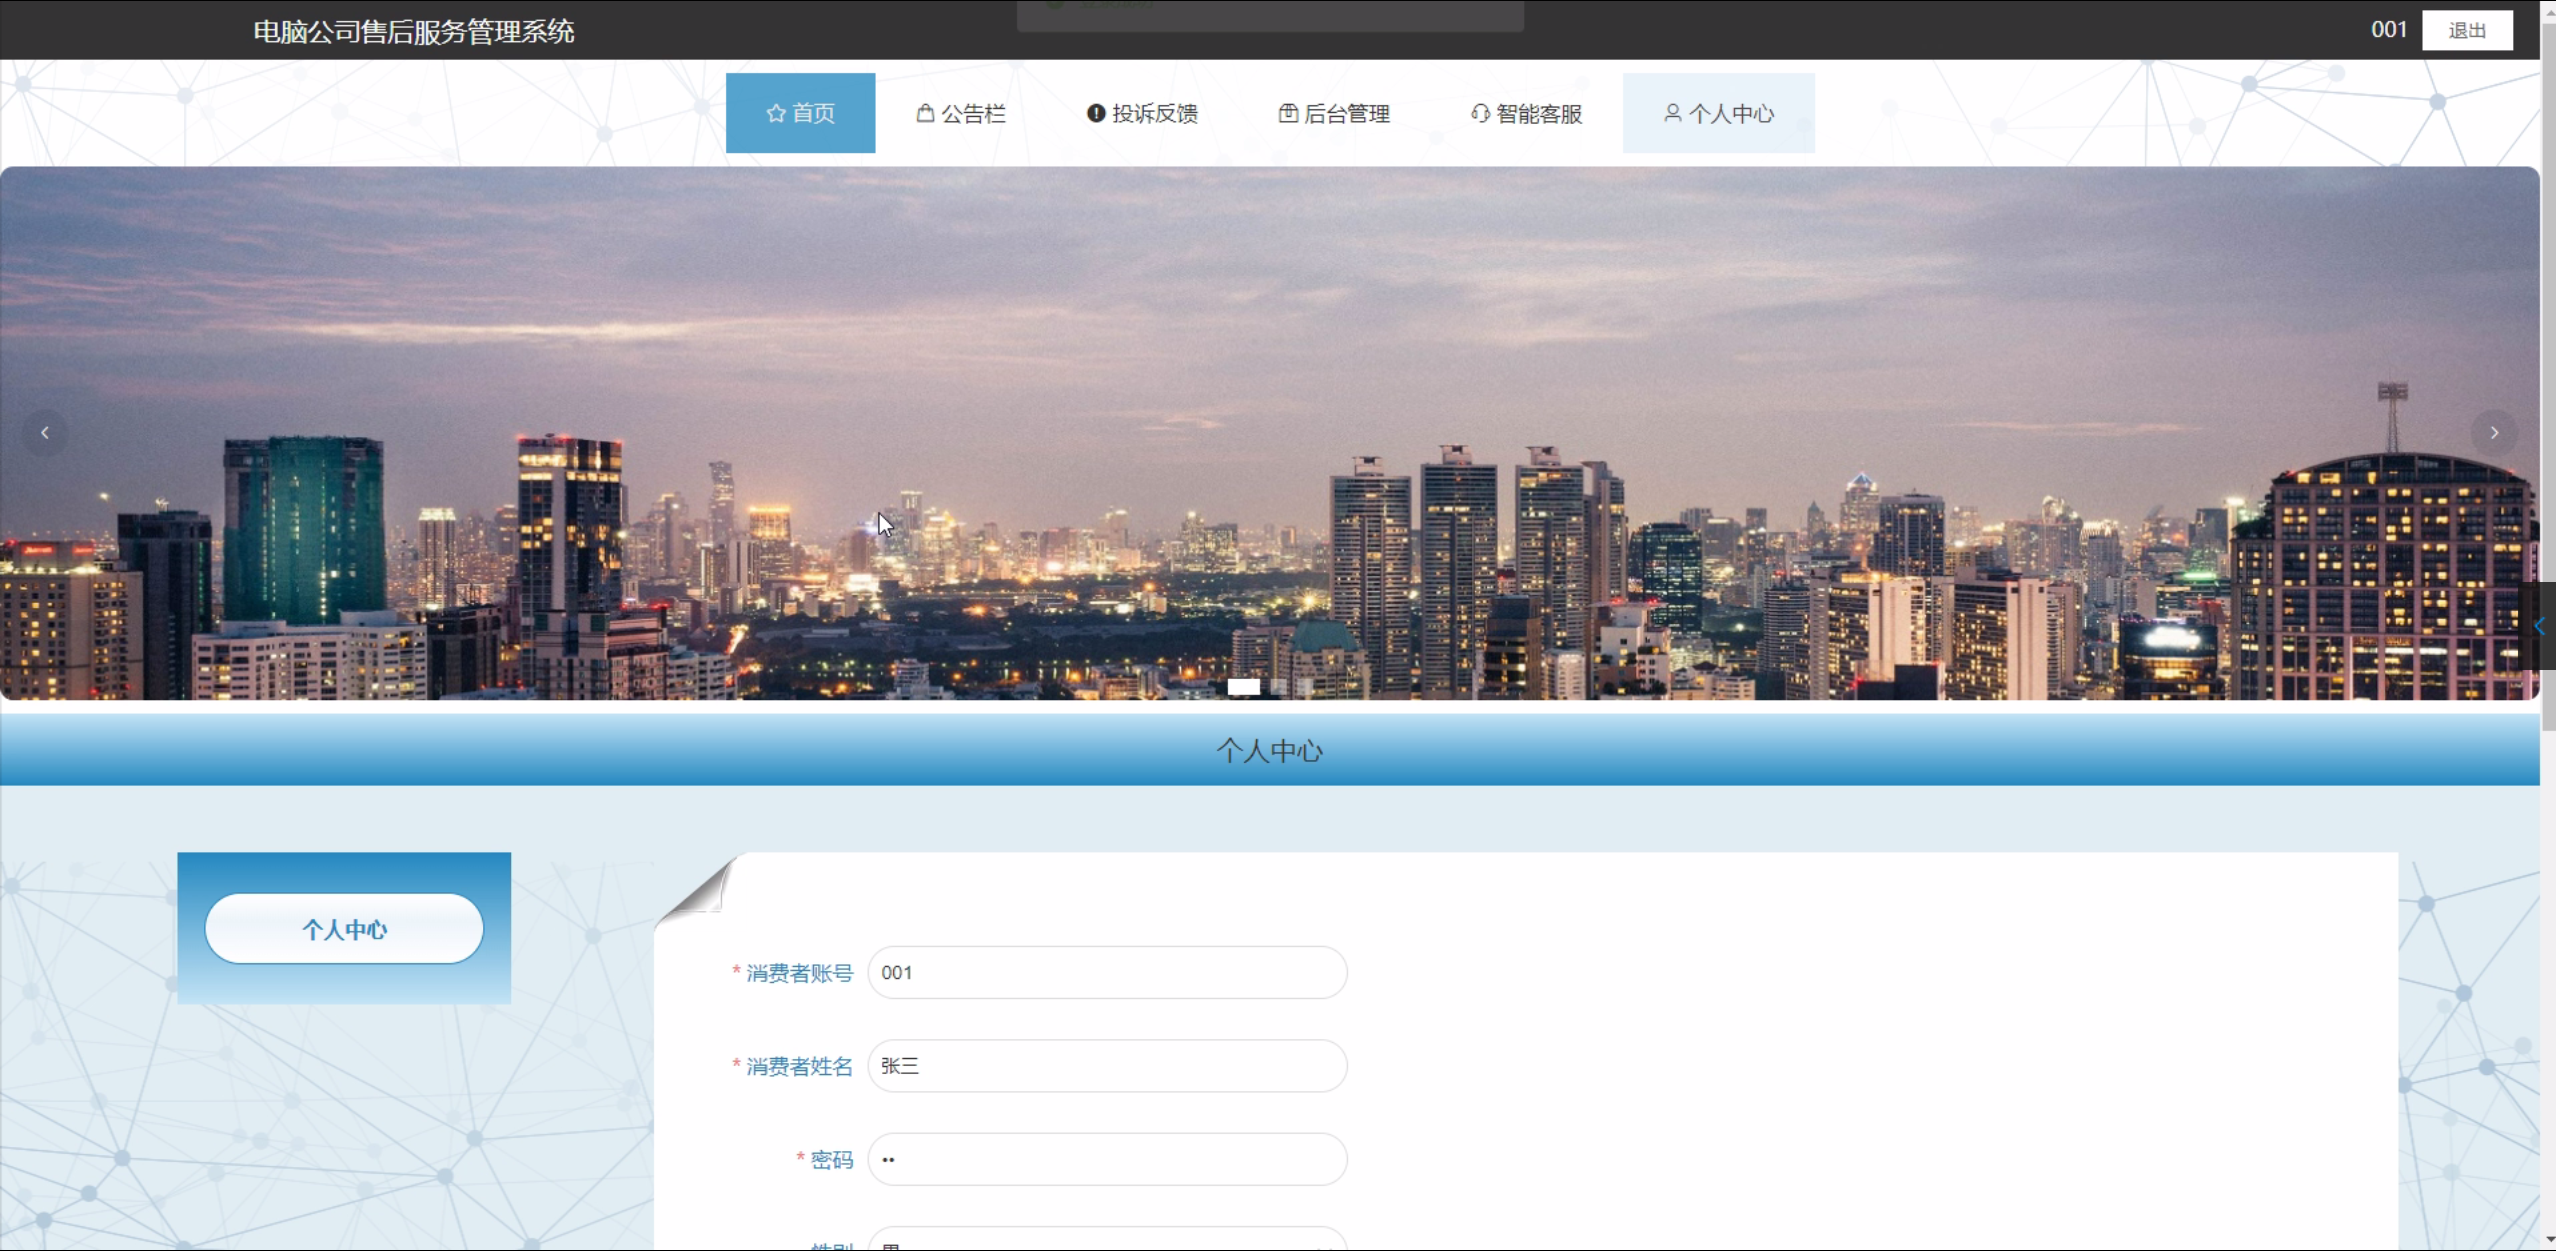Jump to the third carousel indicator
This screenshot has width=2556, height=1251.
coord(1304,687)
